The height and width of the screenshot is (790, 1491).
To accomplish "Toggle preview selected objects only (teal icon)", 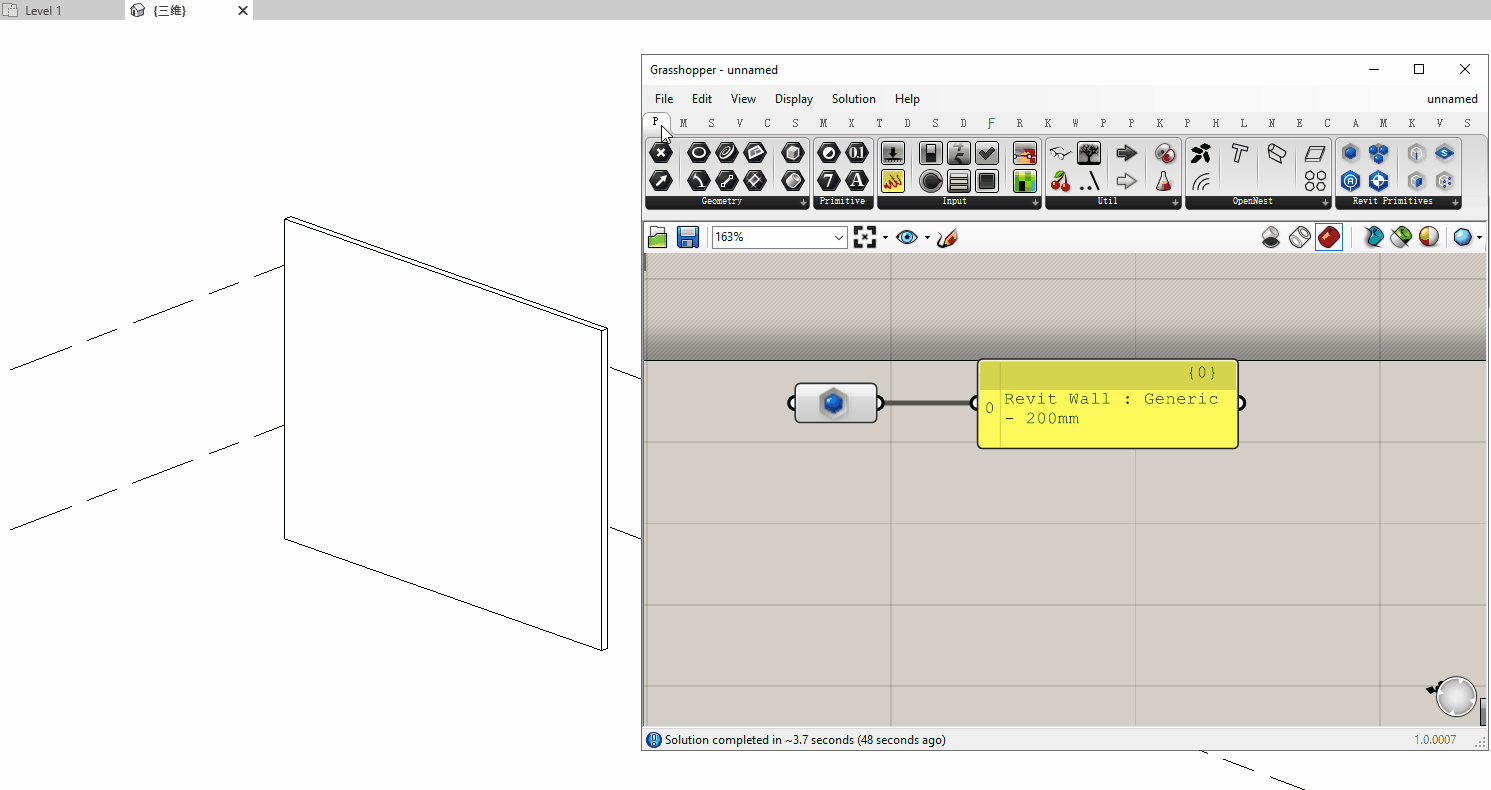I will pos(1372,237).
